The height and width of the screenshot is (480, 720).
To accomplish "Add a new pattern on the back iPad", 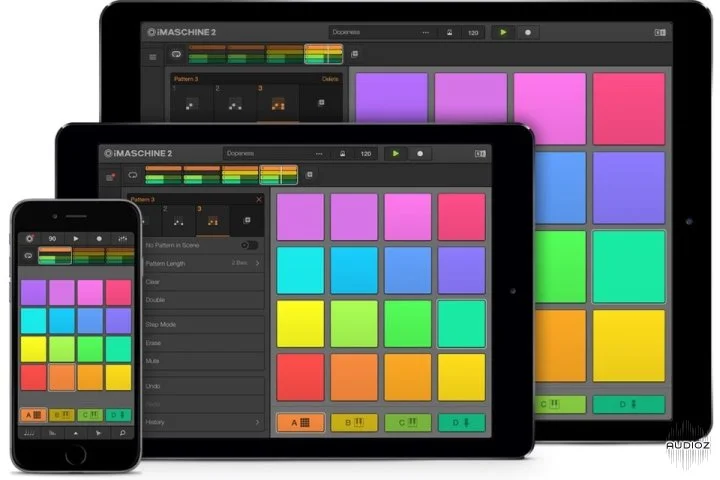I will [x=321, y=102].
